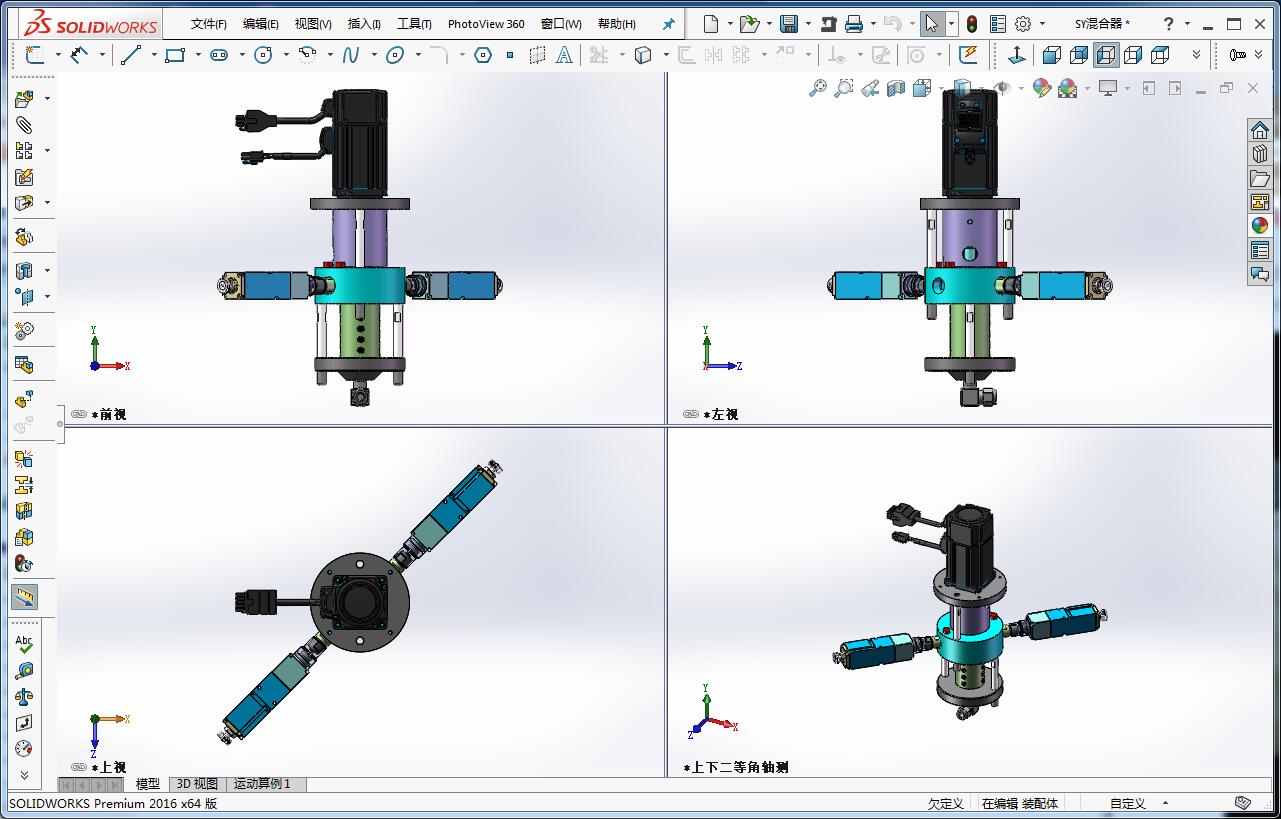Open the 插入(I) menu

(x=364, y=24)
